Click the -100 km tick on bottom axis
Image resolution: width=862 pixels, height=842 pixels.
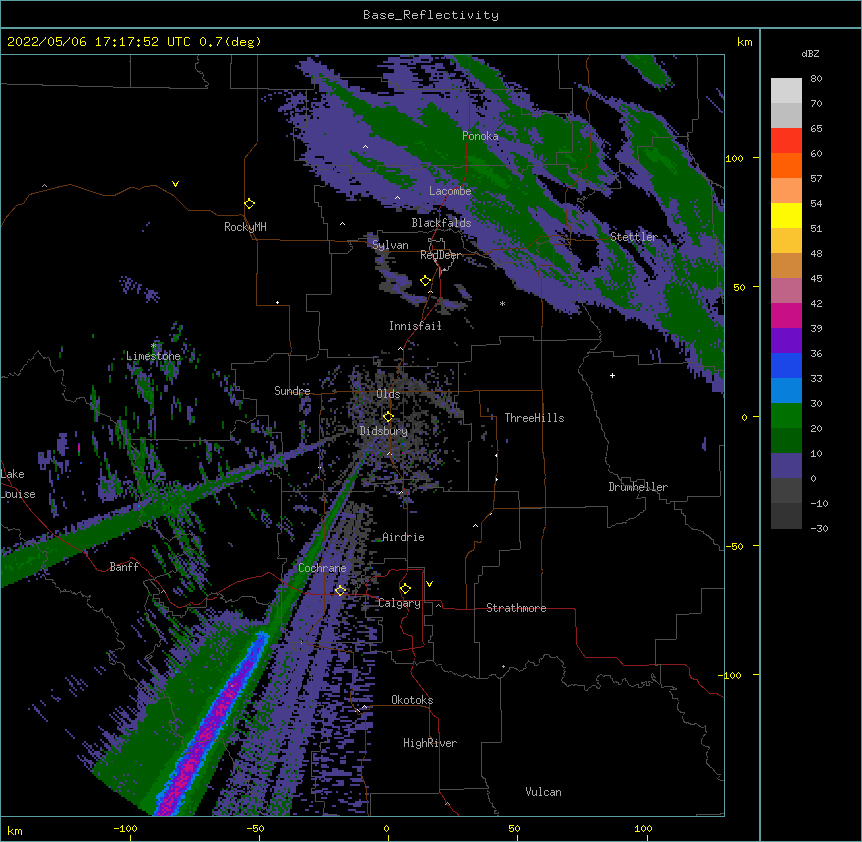click(x=125, y=829)
